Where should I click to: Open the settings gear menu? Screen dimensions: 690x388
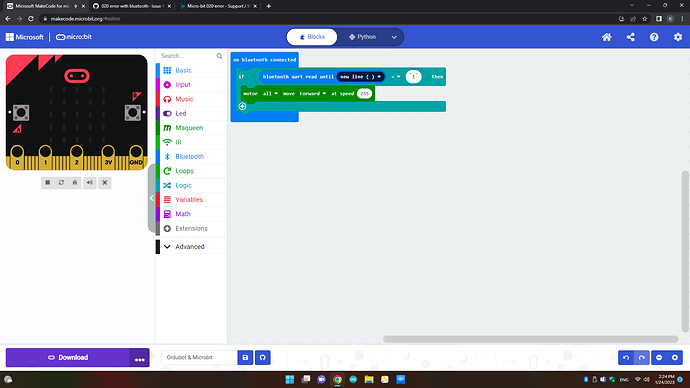tap(678, 37)
